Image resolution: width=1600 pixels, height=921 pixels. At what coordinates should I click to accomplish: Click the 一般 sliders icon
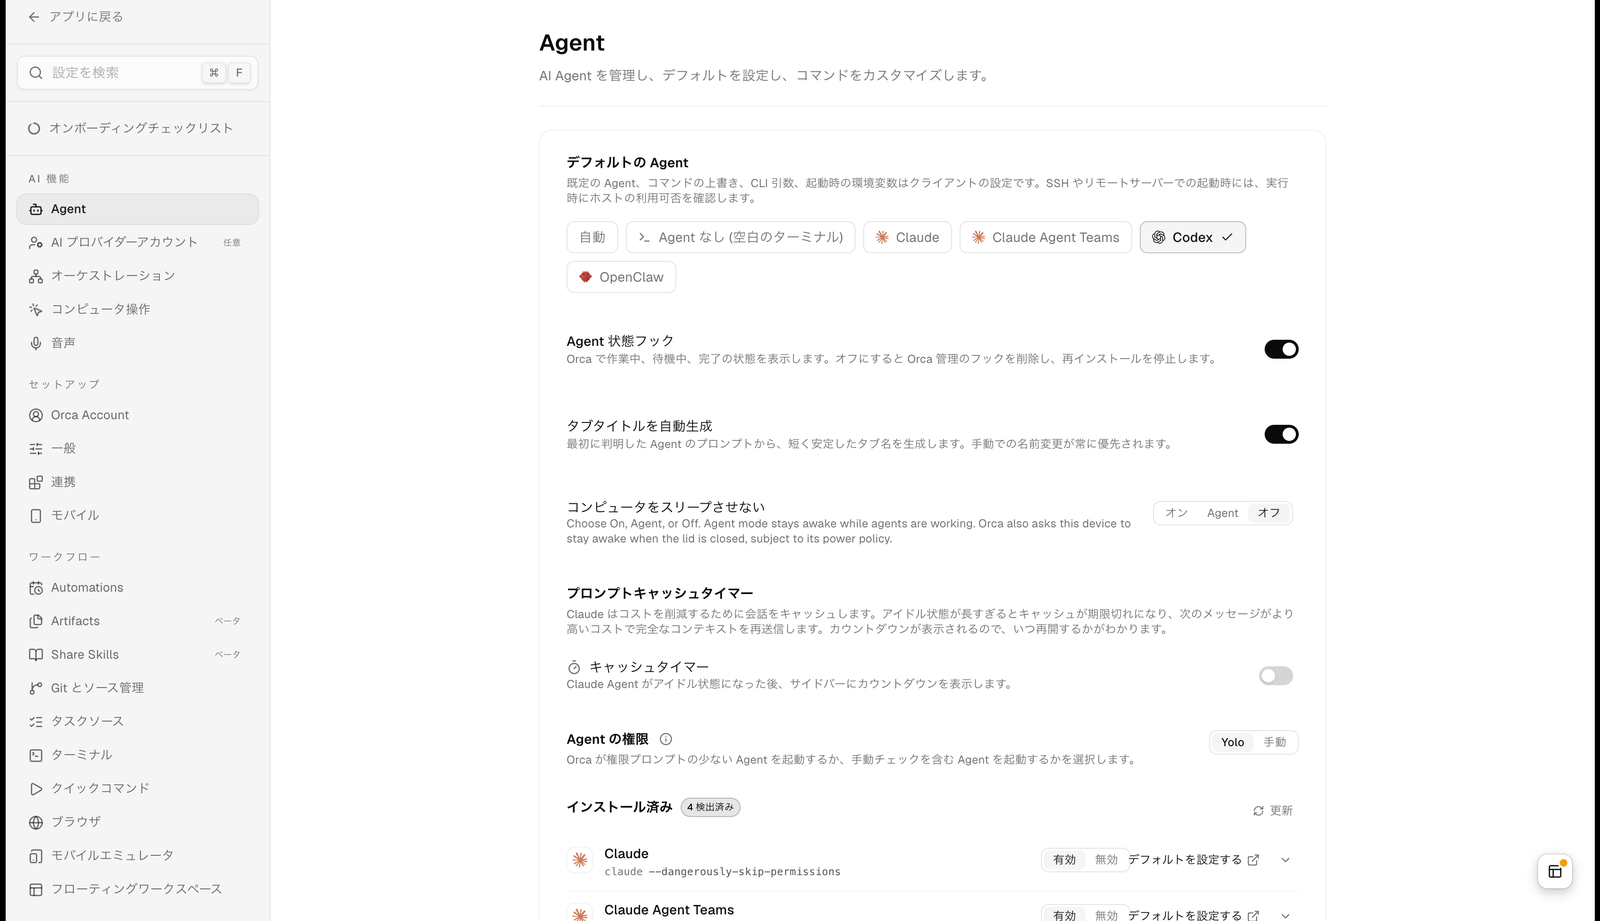click(36, 449)
